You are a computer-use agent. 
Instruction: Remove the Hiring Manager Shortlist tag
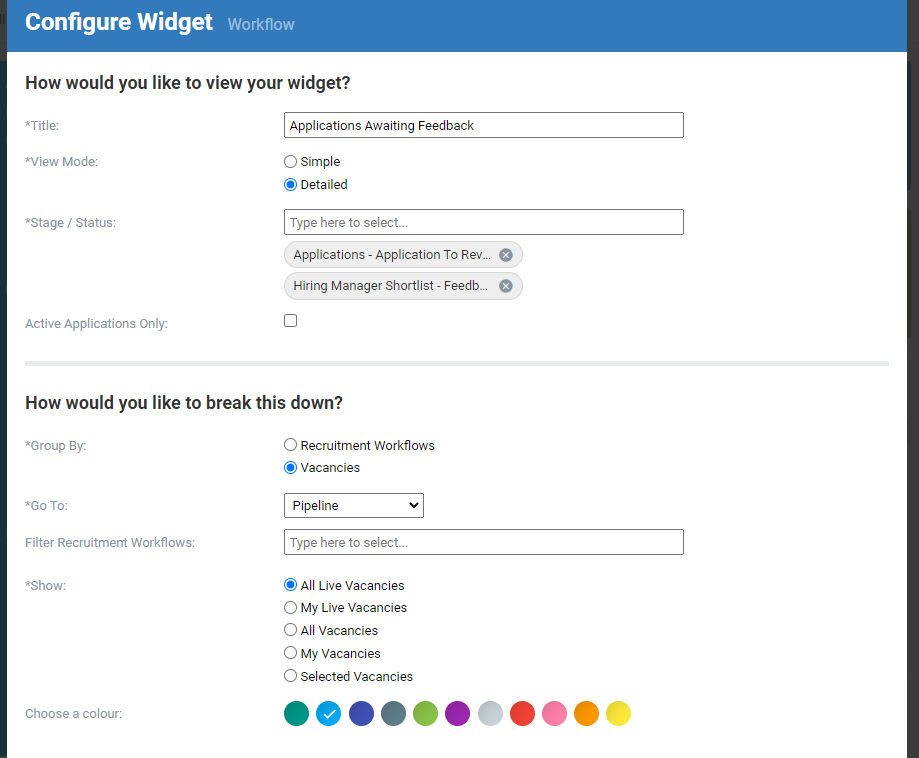pyautogui.click(x=506, y=286)
